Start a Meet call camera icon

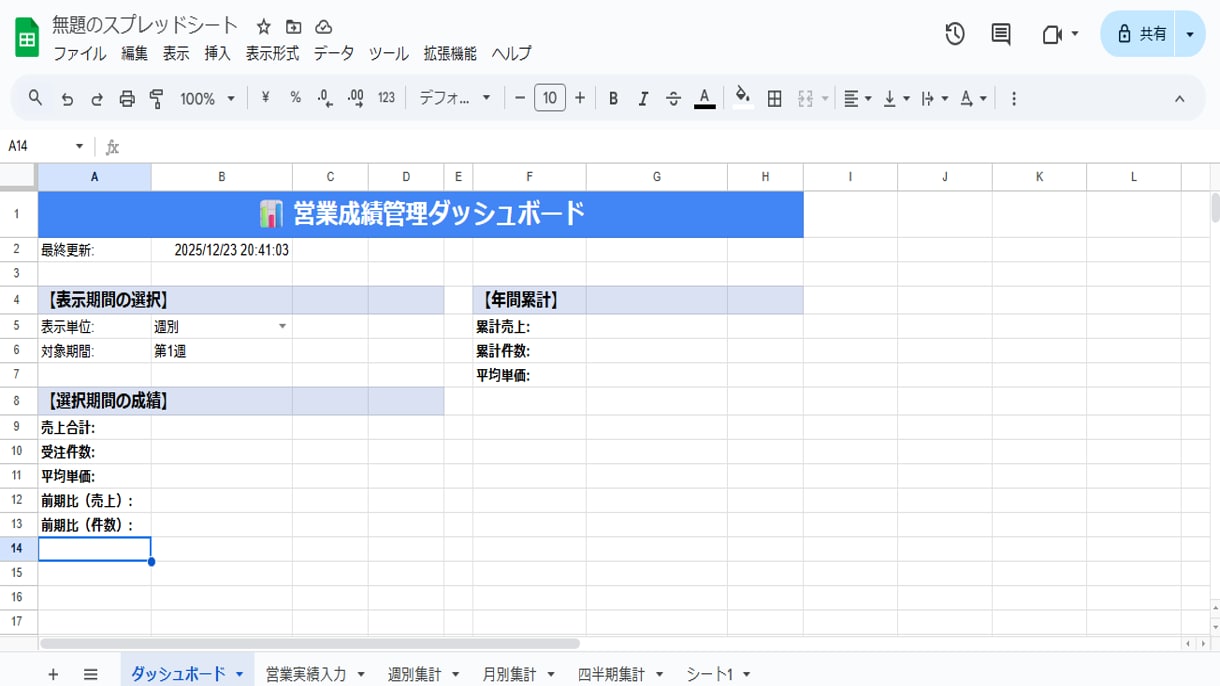pyautogui.click(x=1051, y=34)
